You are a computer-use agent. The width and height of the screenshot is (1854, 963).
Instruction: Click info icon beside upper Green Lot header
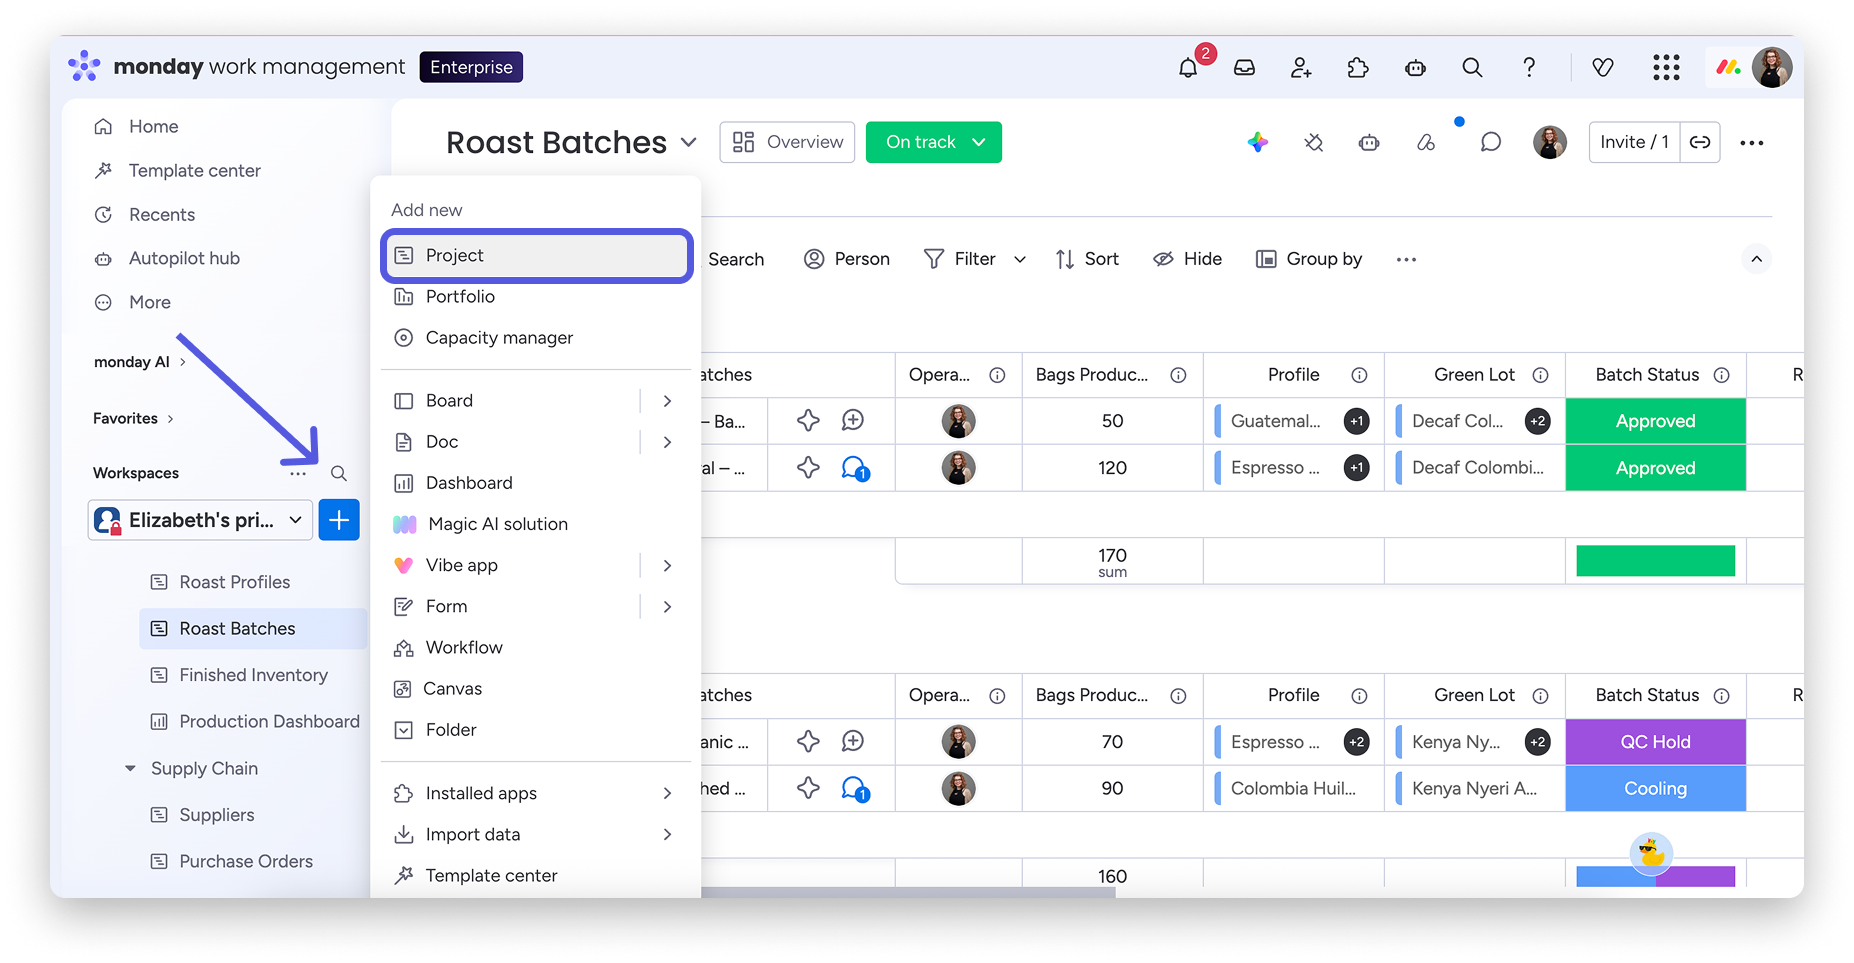coord(1541,375)
